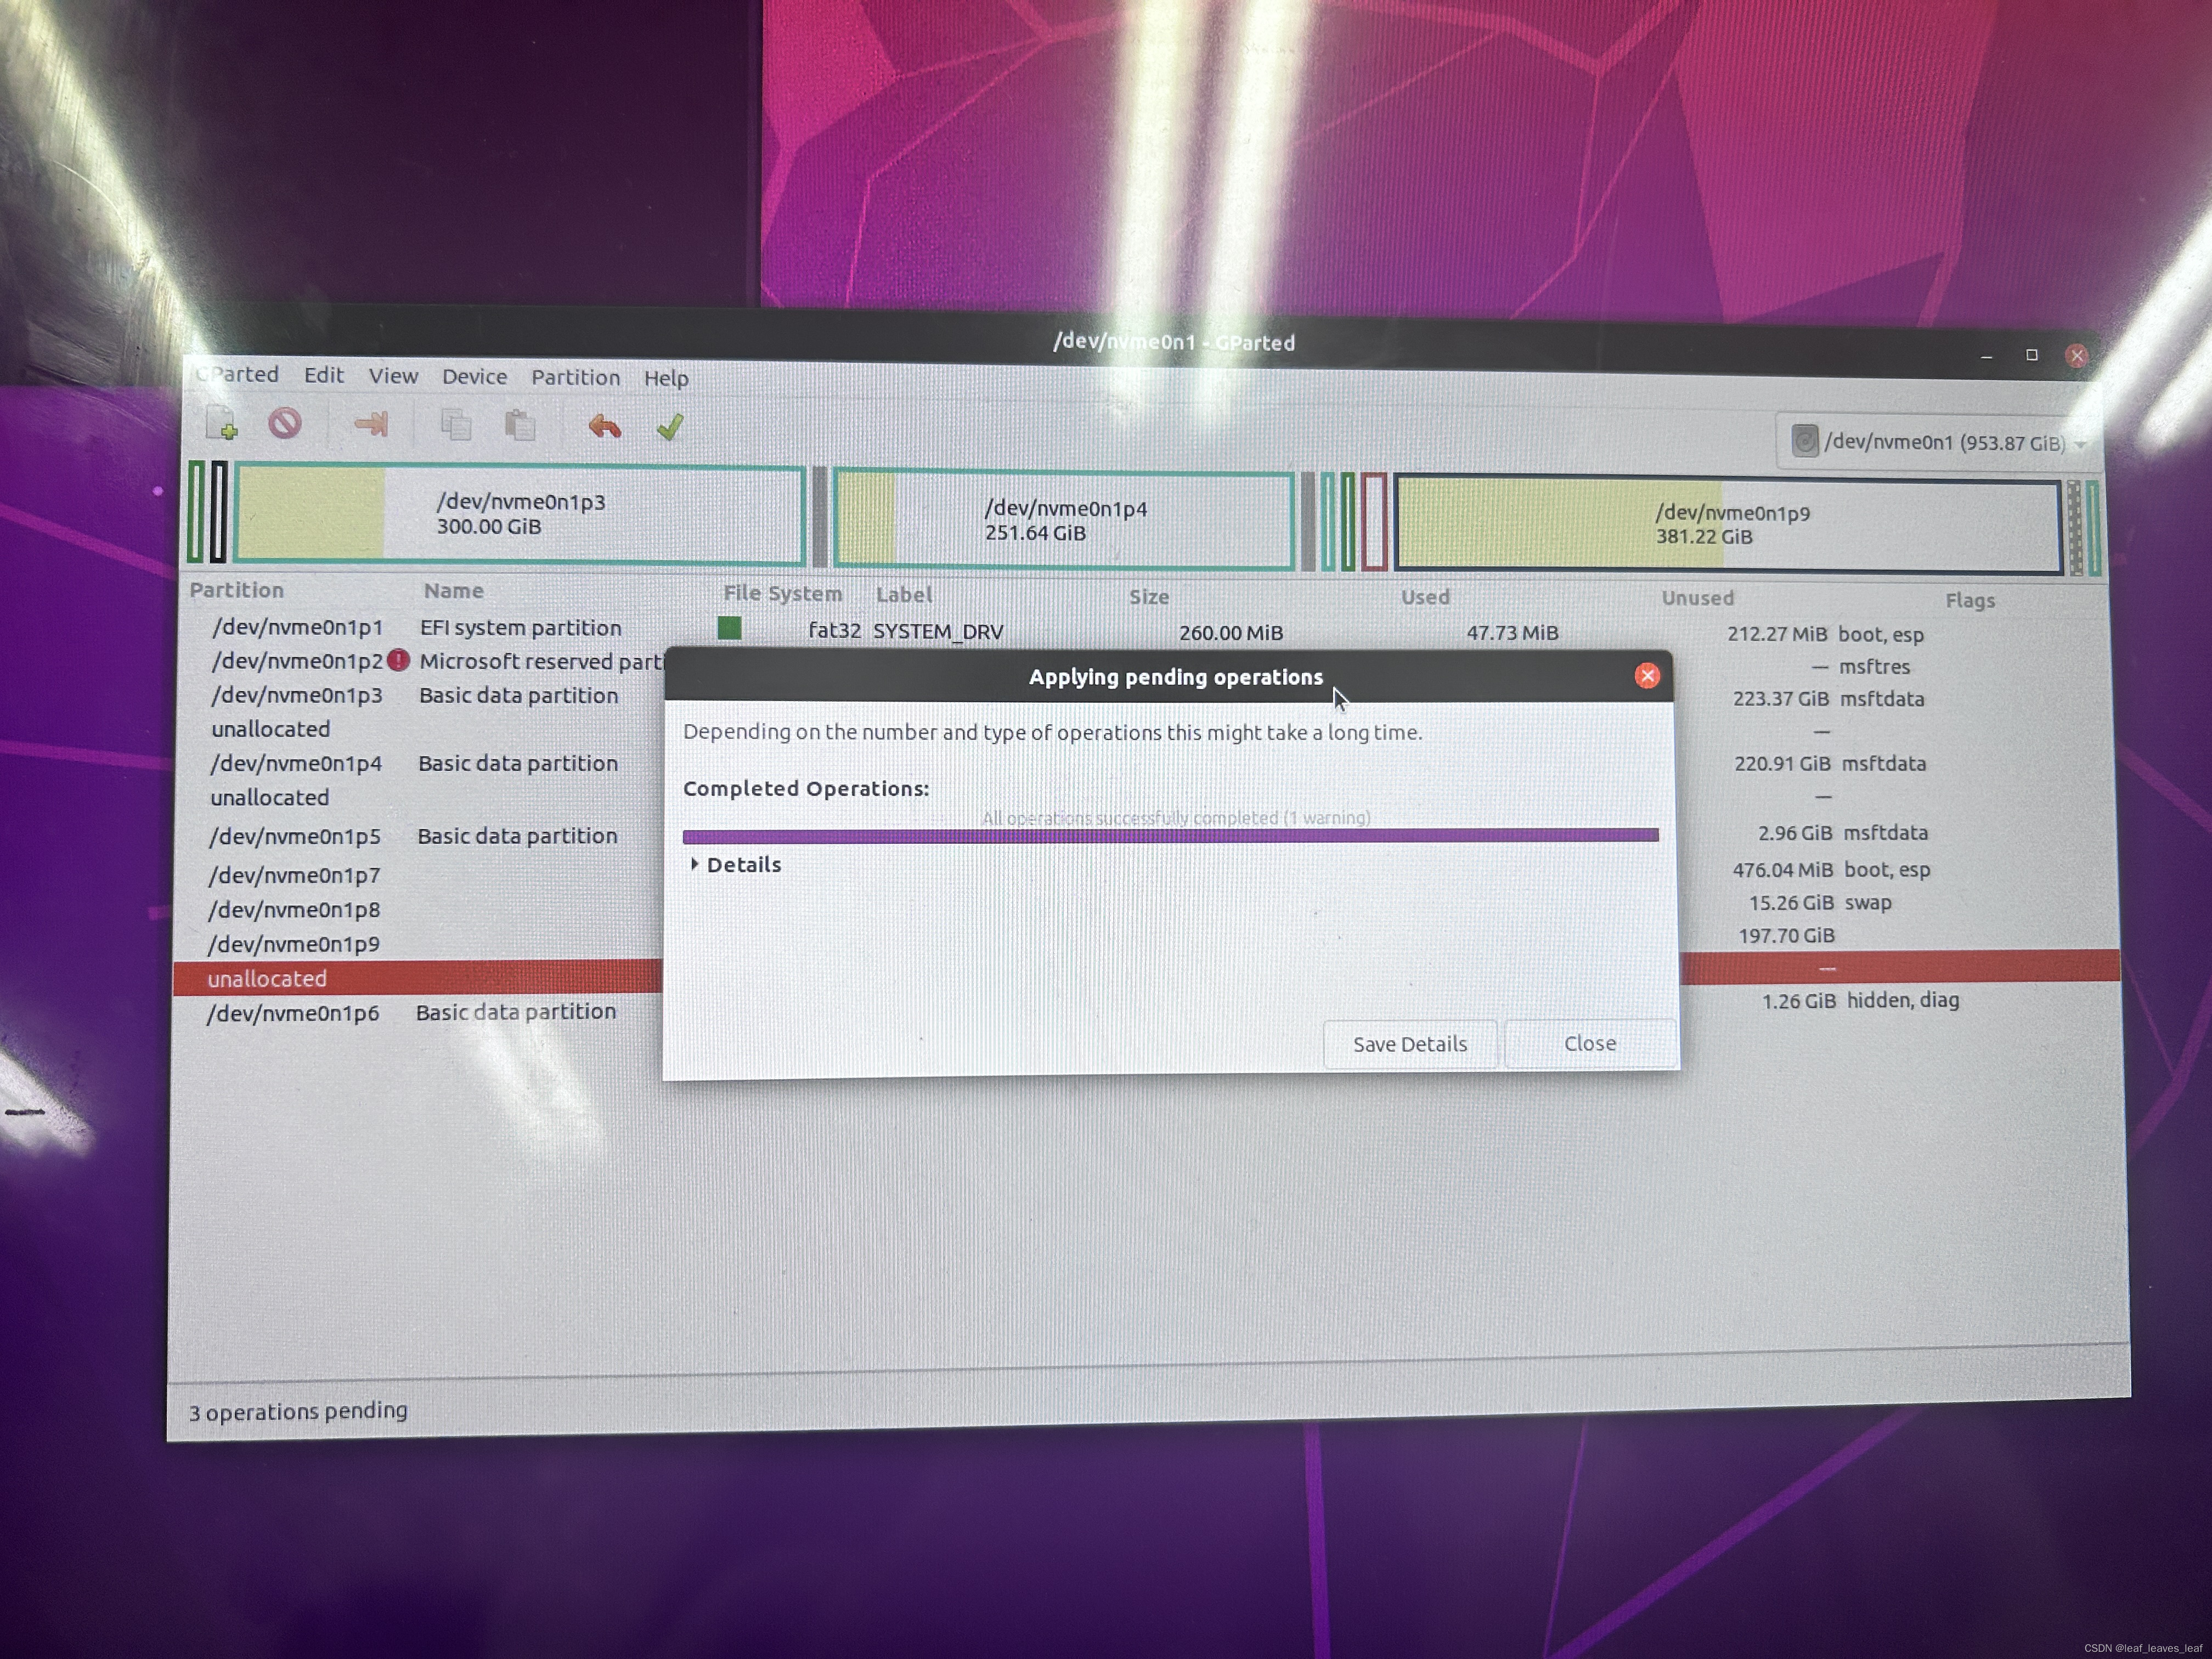The height and width of the screenshot is (1659, 2212).
Task: Click the Resize/Move toolbar icon
Action: click(371, 425)
